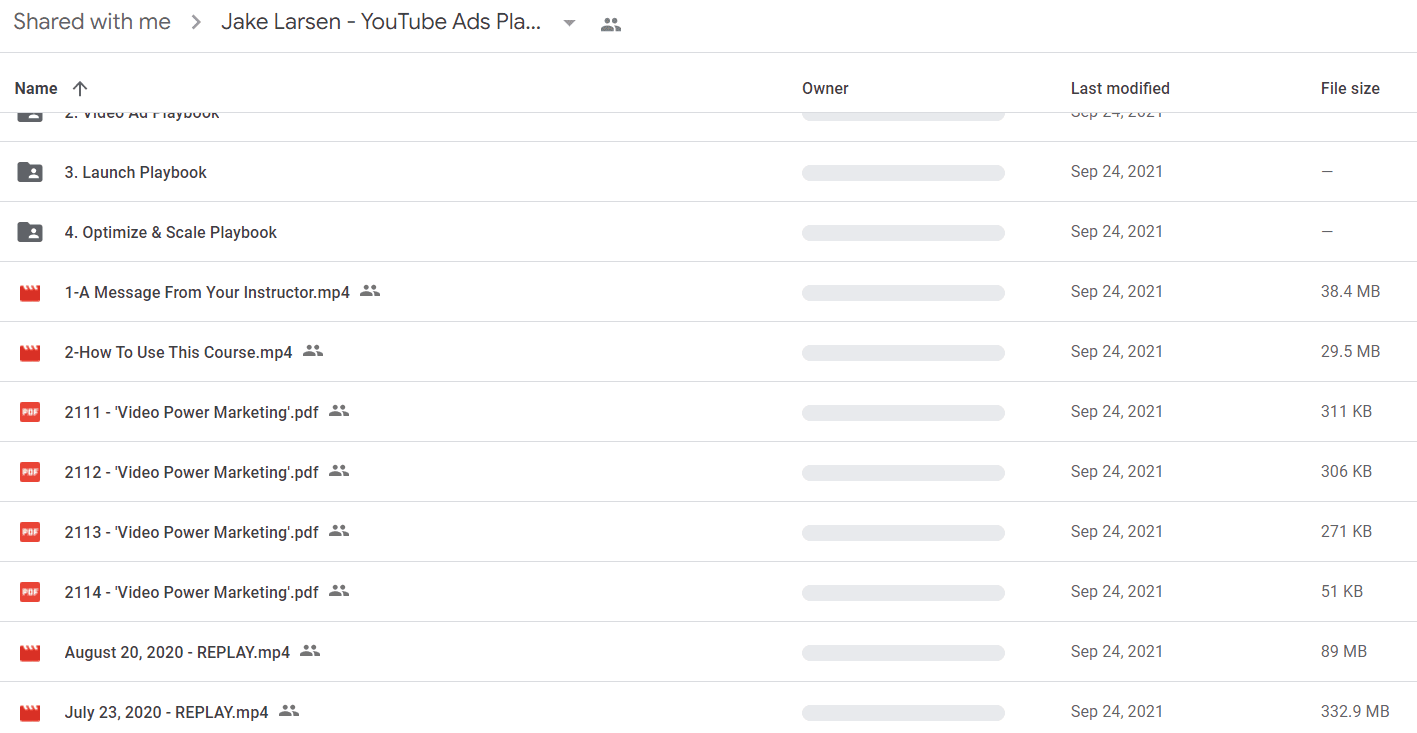Image resolution: width=1417 pixels, height=733 pixels.
Task: Go back to Shared with me
Action: (x=92, y=22)
